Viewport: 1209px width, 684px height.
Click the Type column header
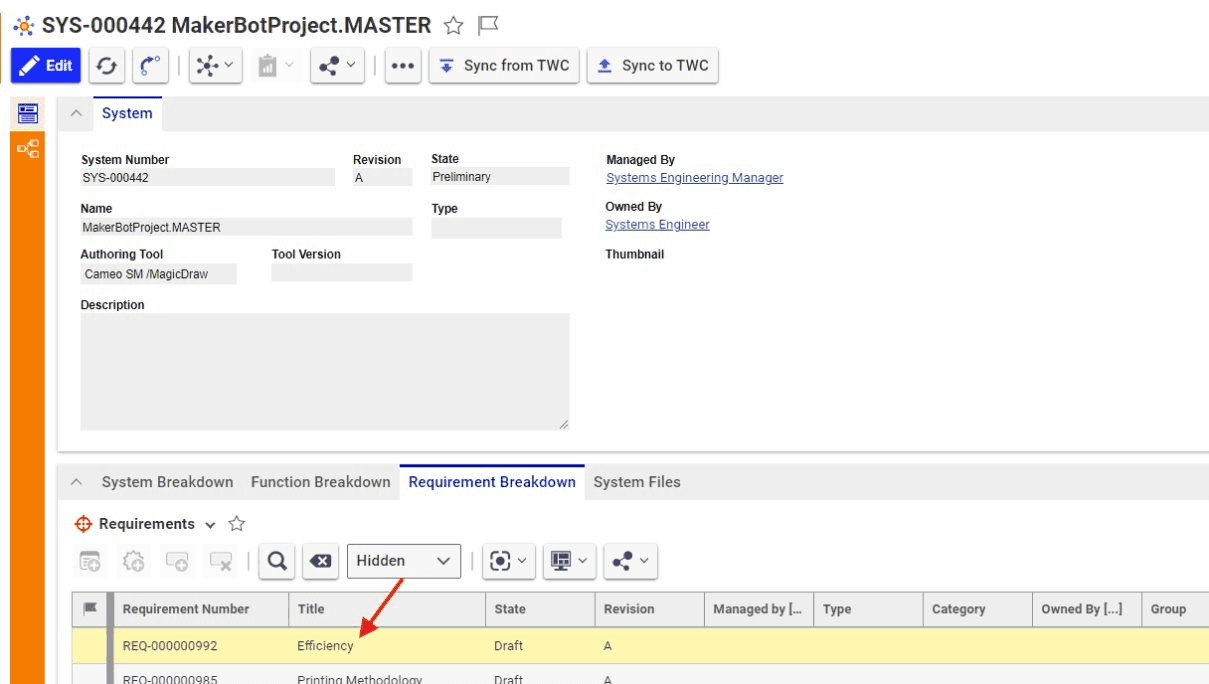(867, 609)
